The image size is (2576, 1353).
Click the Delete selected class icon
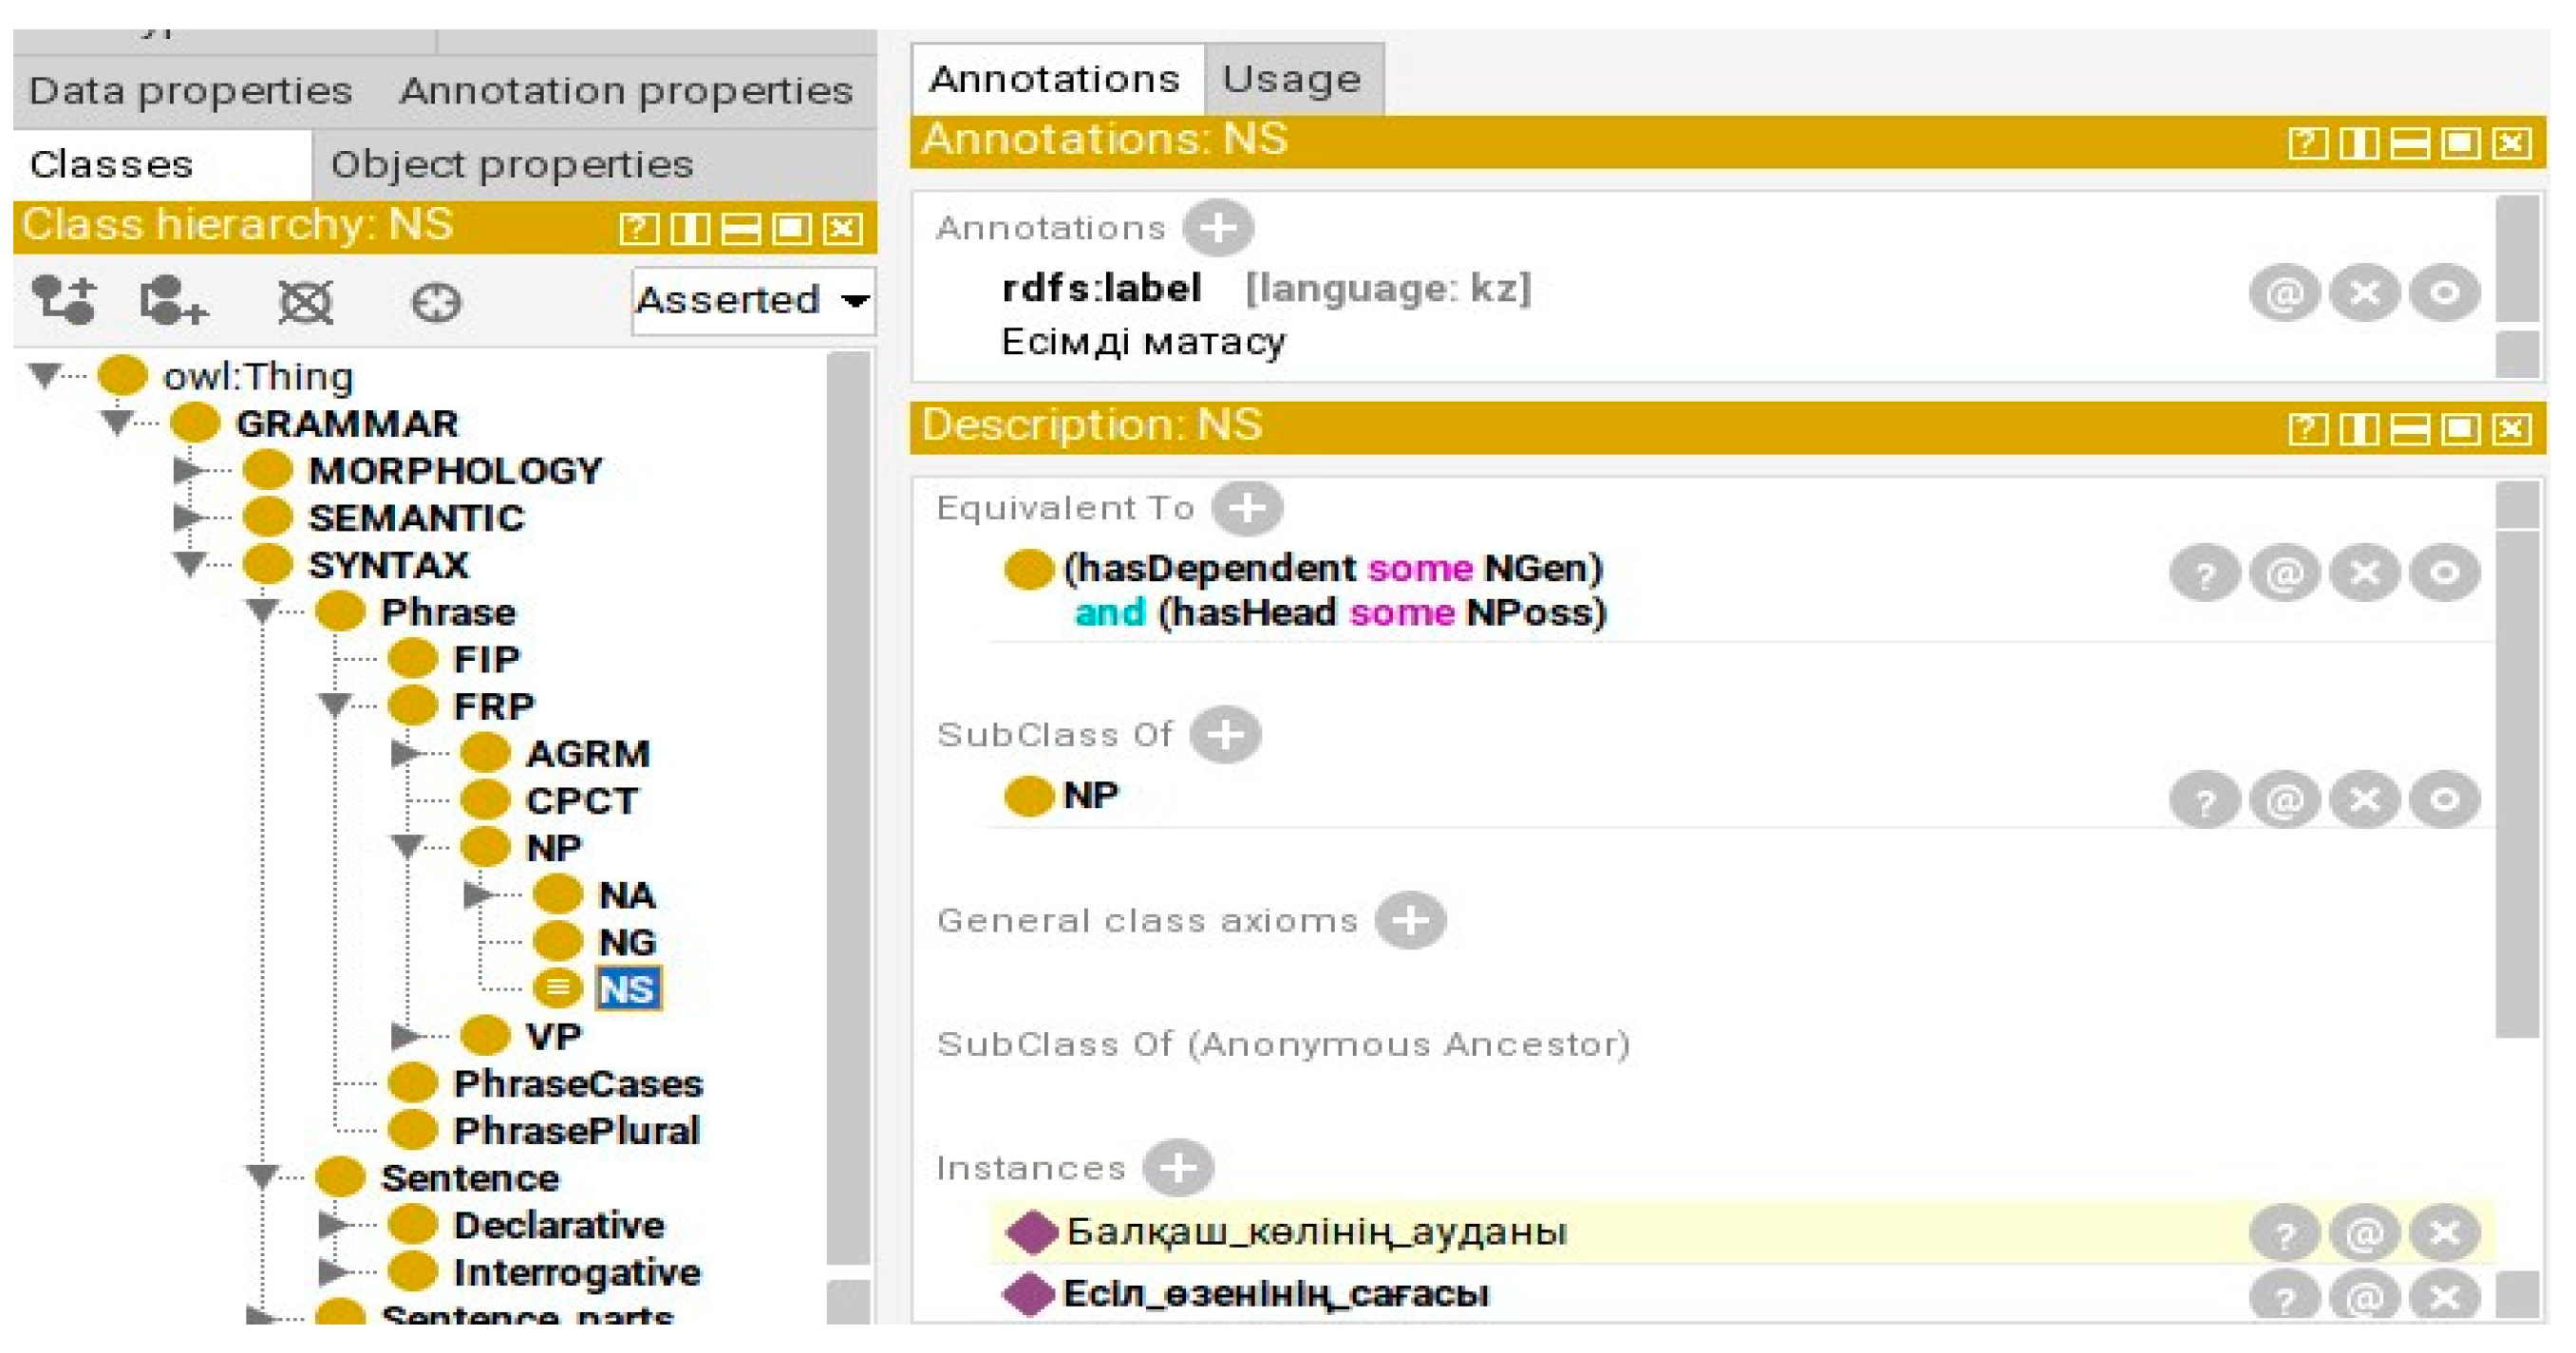[304, 302]
